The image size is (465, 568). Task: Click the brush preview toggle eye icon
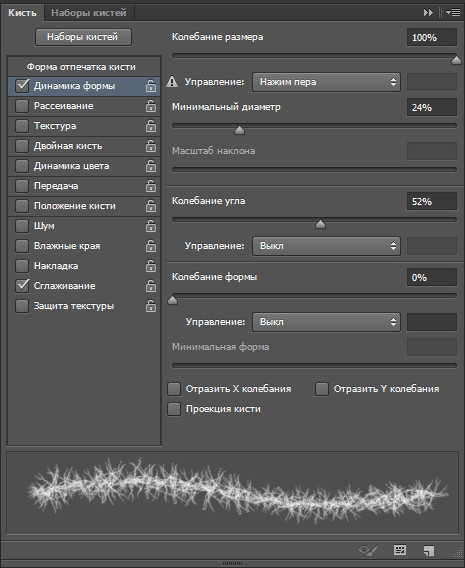pos(368,551)
